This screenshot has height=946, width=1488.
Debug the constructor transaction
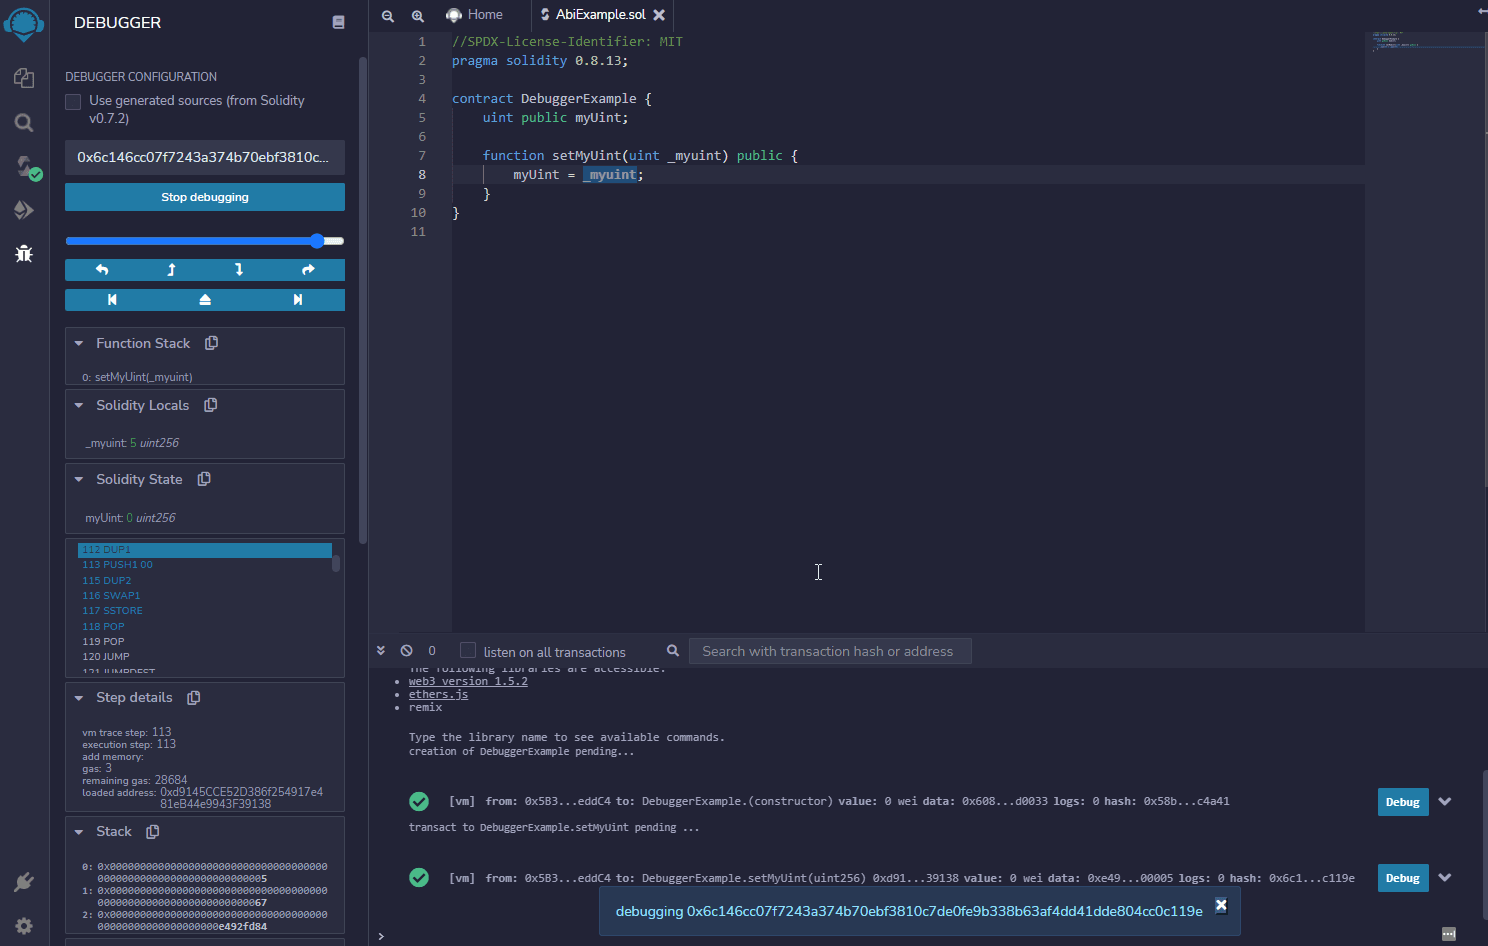pyautogui.click(x=1403, y=802)
